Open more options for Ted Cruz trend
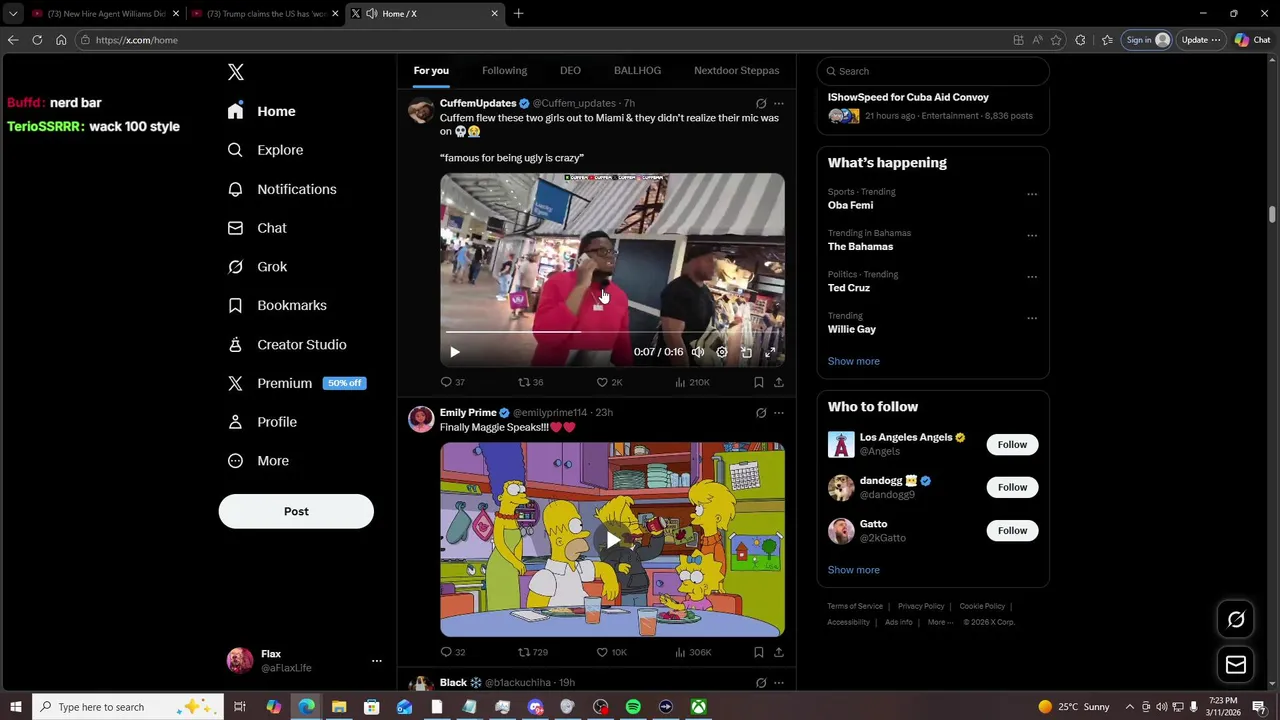The height and width of the screenshot is (720, 1280). pos(1032,277)
